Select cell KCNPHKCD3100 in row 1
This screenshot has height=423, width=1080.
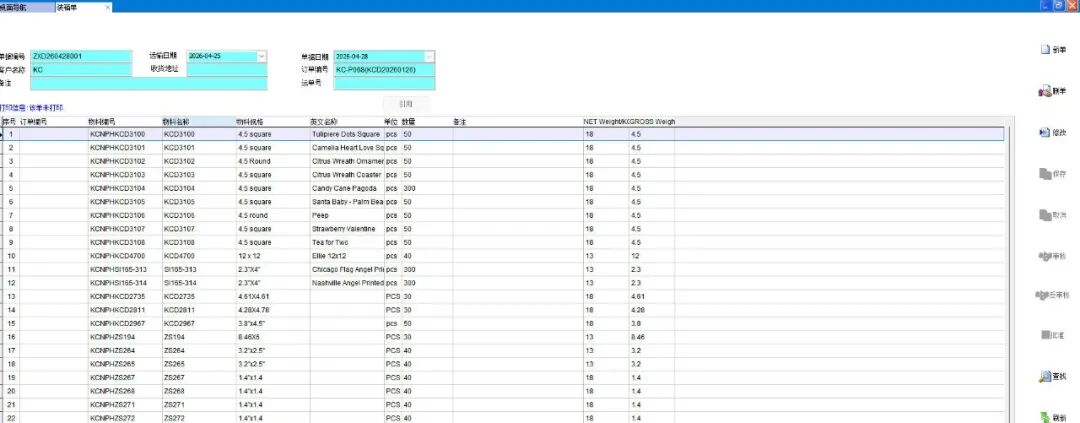124,134
